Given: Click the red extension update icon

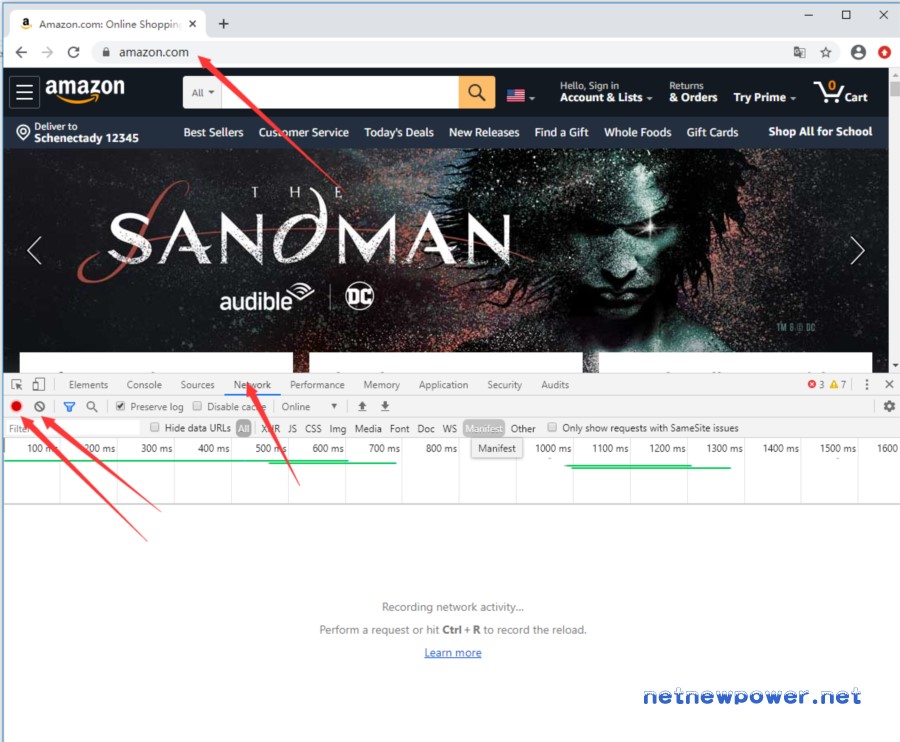Looking at the screenshot, I should click(x=885, y=52).
